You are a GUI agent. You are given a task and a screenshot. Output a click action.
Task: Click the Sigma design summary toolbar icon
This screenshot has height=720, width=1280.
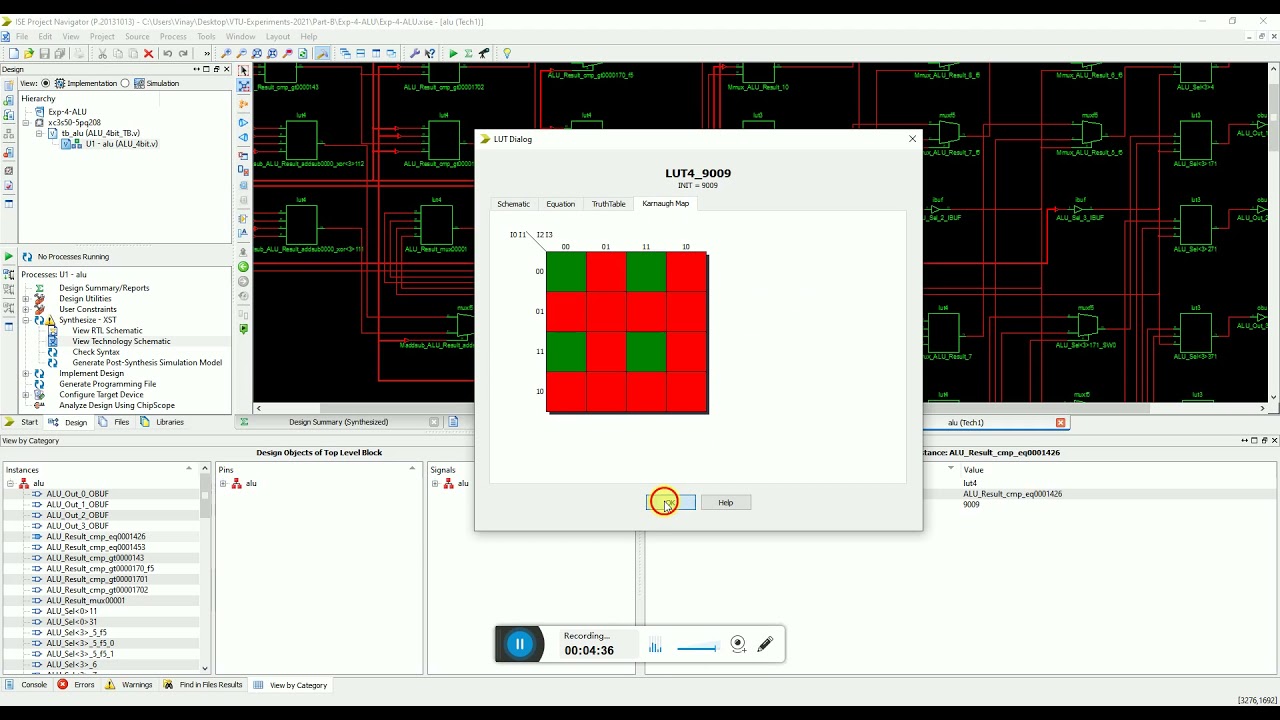(x=468, y=53)
